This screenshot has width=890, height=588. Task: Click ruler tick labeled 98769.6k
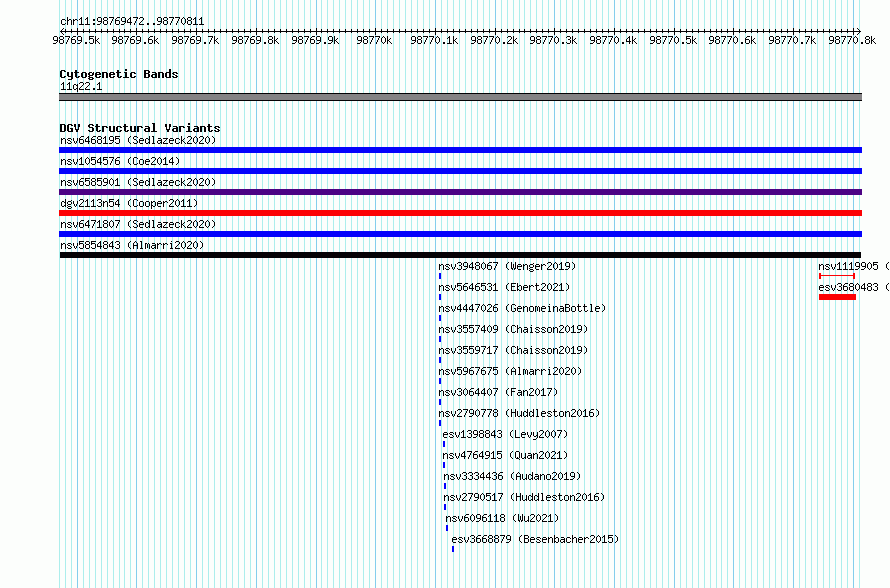click(x=136, y=40)
